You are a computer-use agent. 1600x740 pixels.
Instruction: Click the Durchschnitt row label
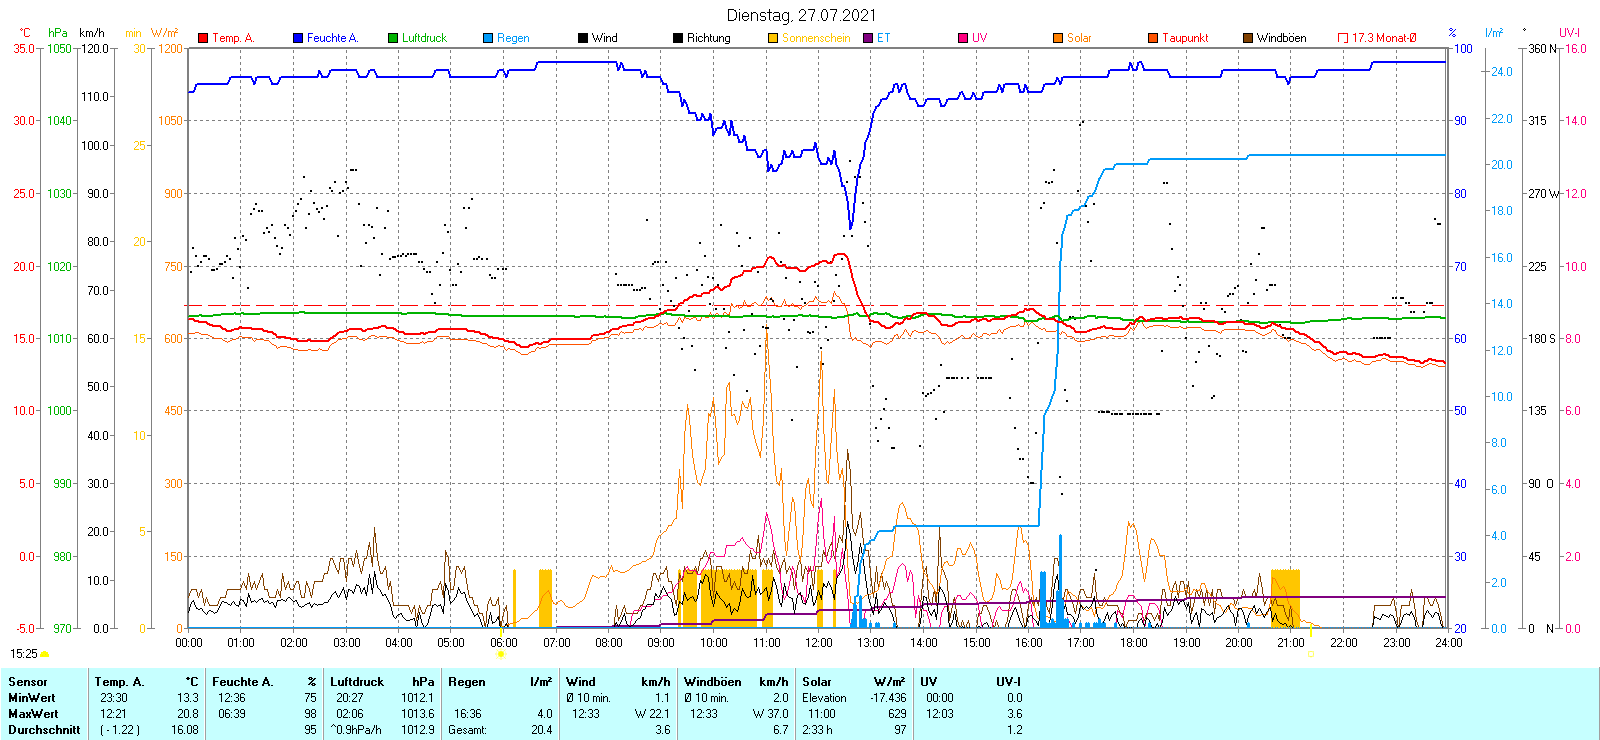(x=44, y=730)
